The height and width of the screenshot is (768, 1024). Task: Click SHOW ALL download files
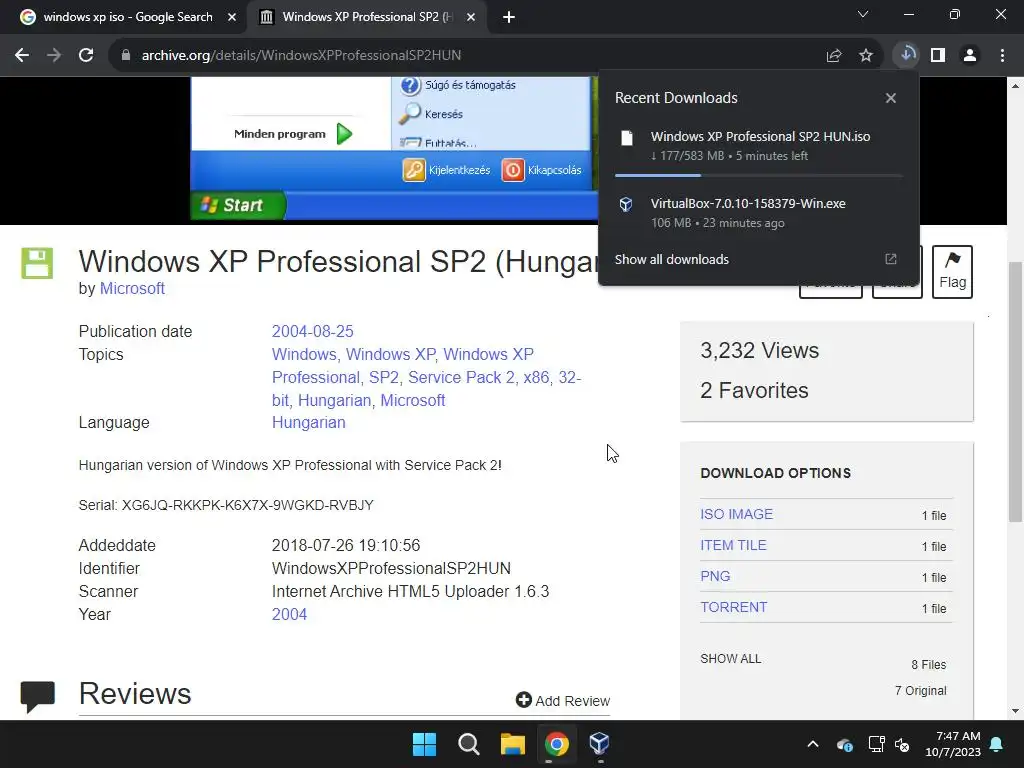pos(730,658)
